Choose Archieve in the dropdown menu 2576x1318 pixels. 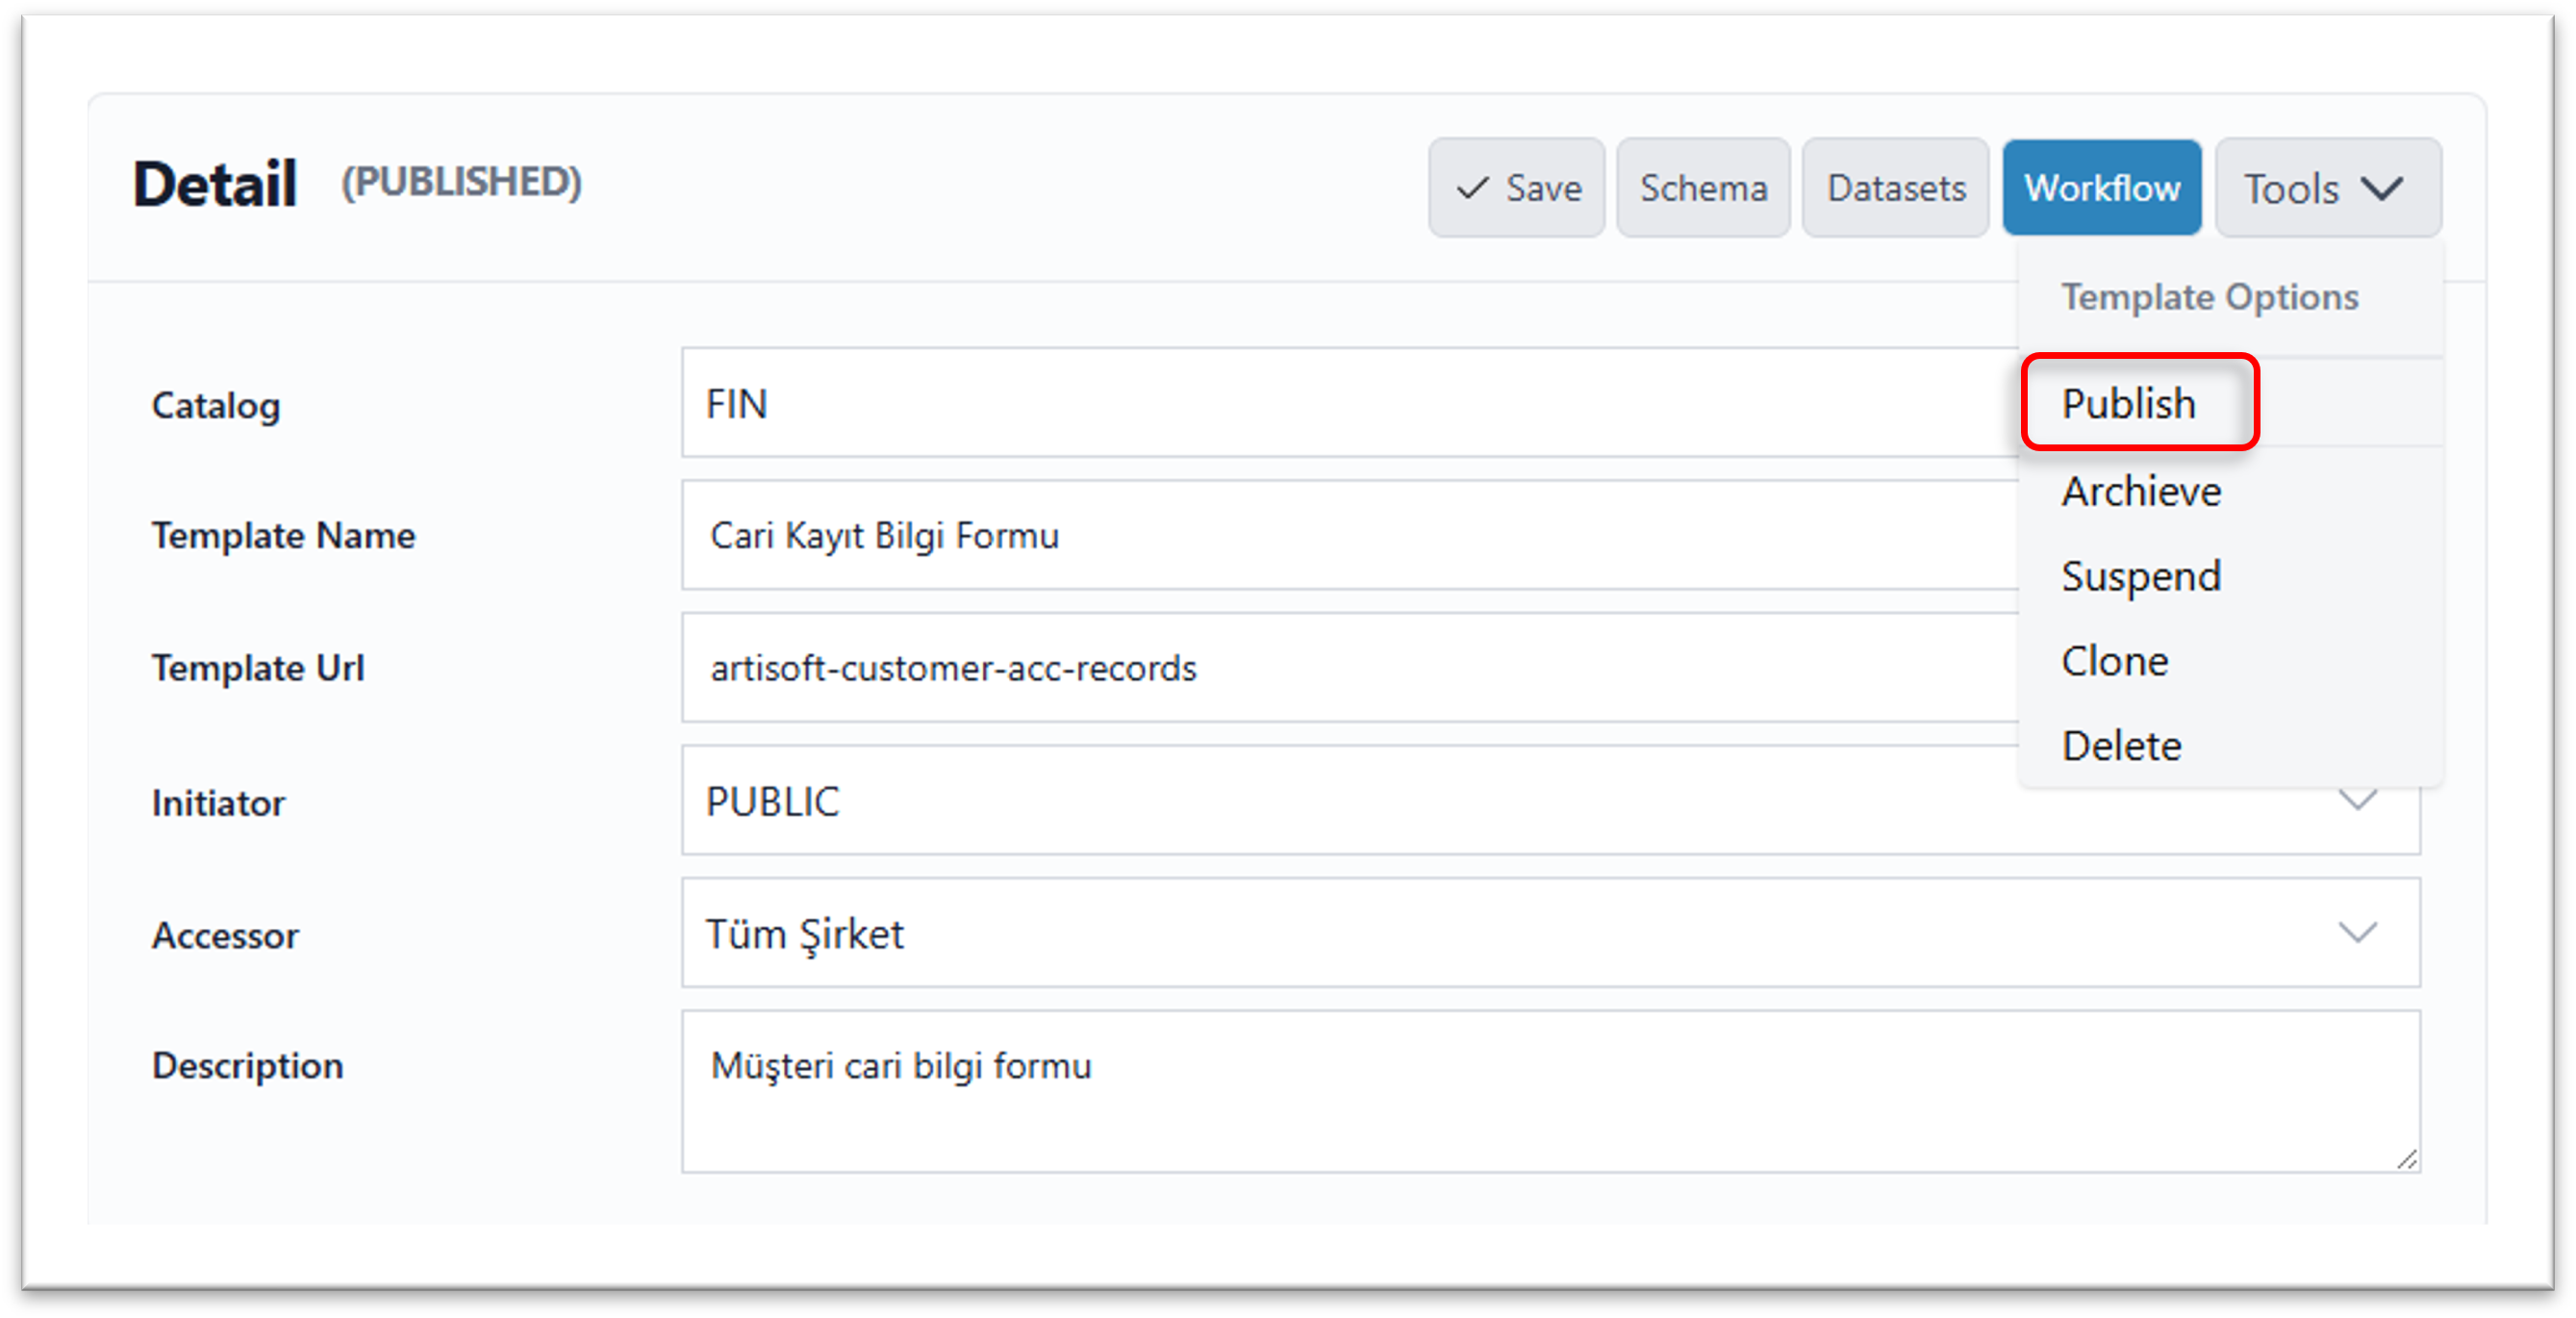pos(2141,491)
